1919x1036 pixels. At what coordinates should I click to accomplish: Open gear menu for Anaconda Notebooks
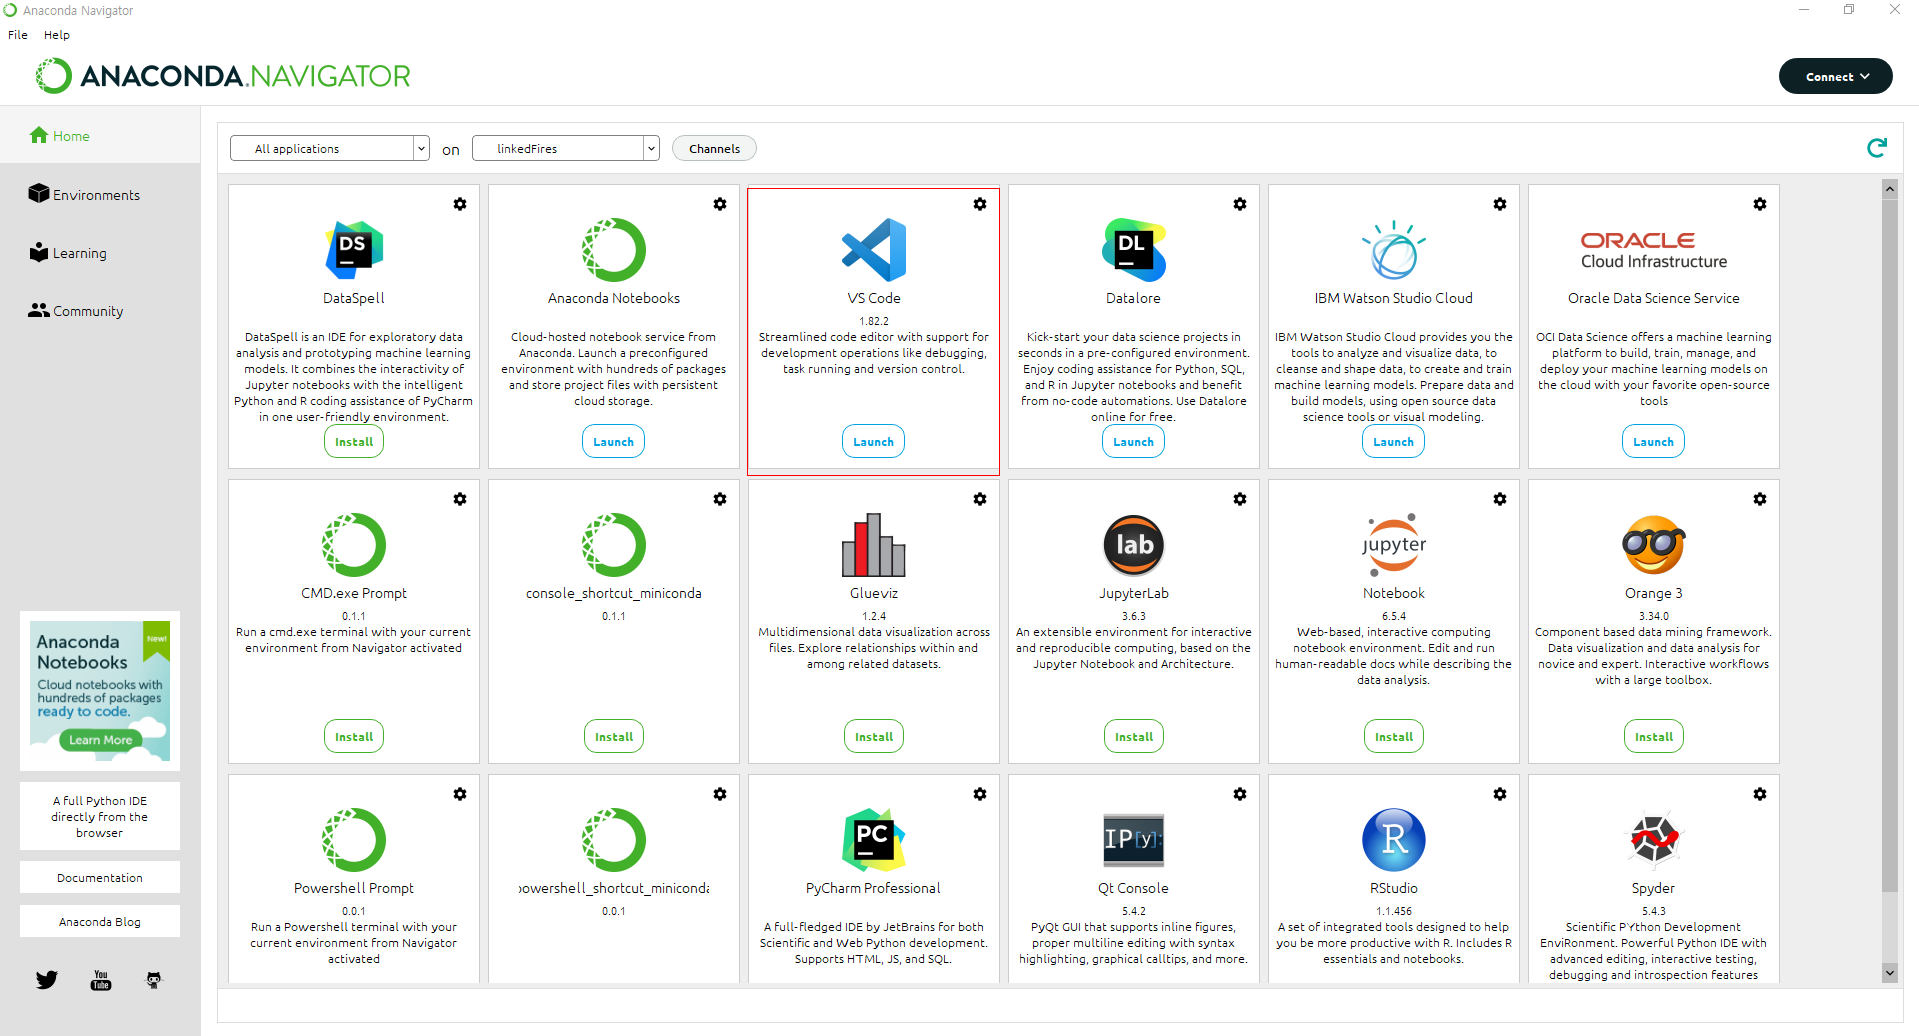[x=720, y=204]
